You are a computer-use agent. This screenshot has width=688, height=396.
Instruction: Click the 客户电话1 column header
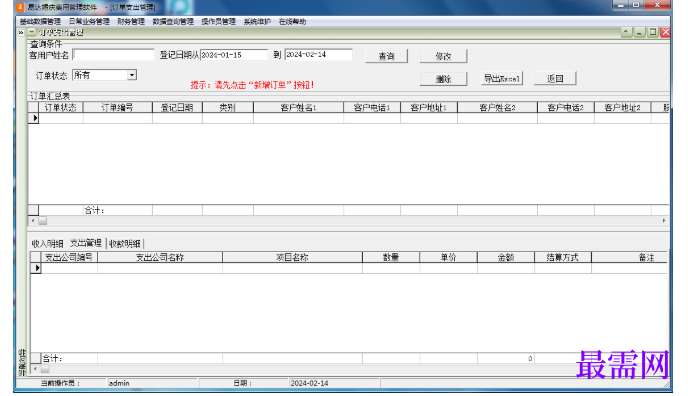pyautogui.click(x=372, y=107)
